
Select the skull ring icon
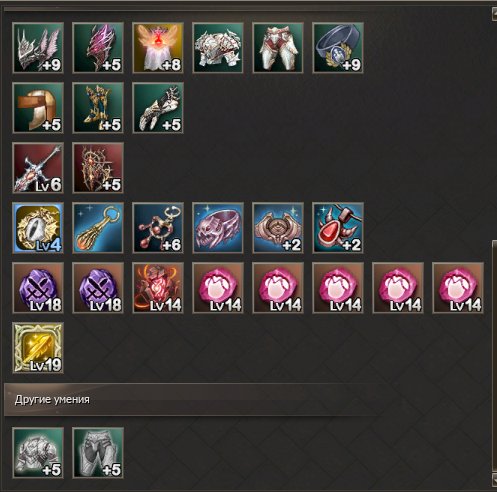point(218,228)
